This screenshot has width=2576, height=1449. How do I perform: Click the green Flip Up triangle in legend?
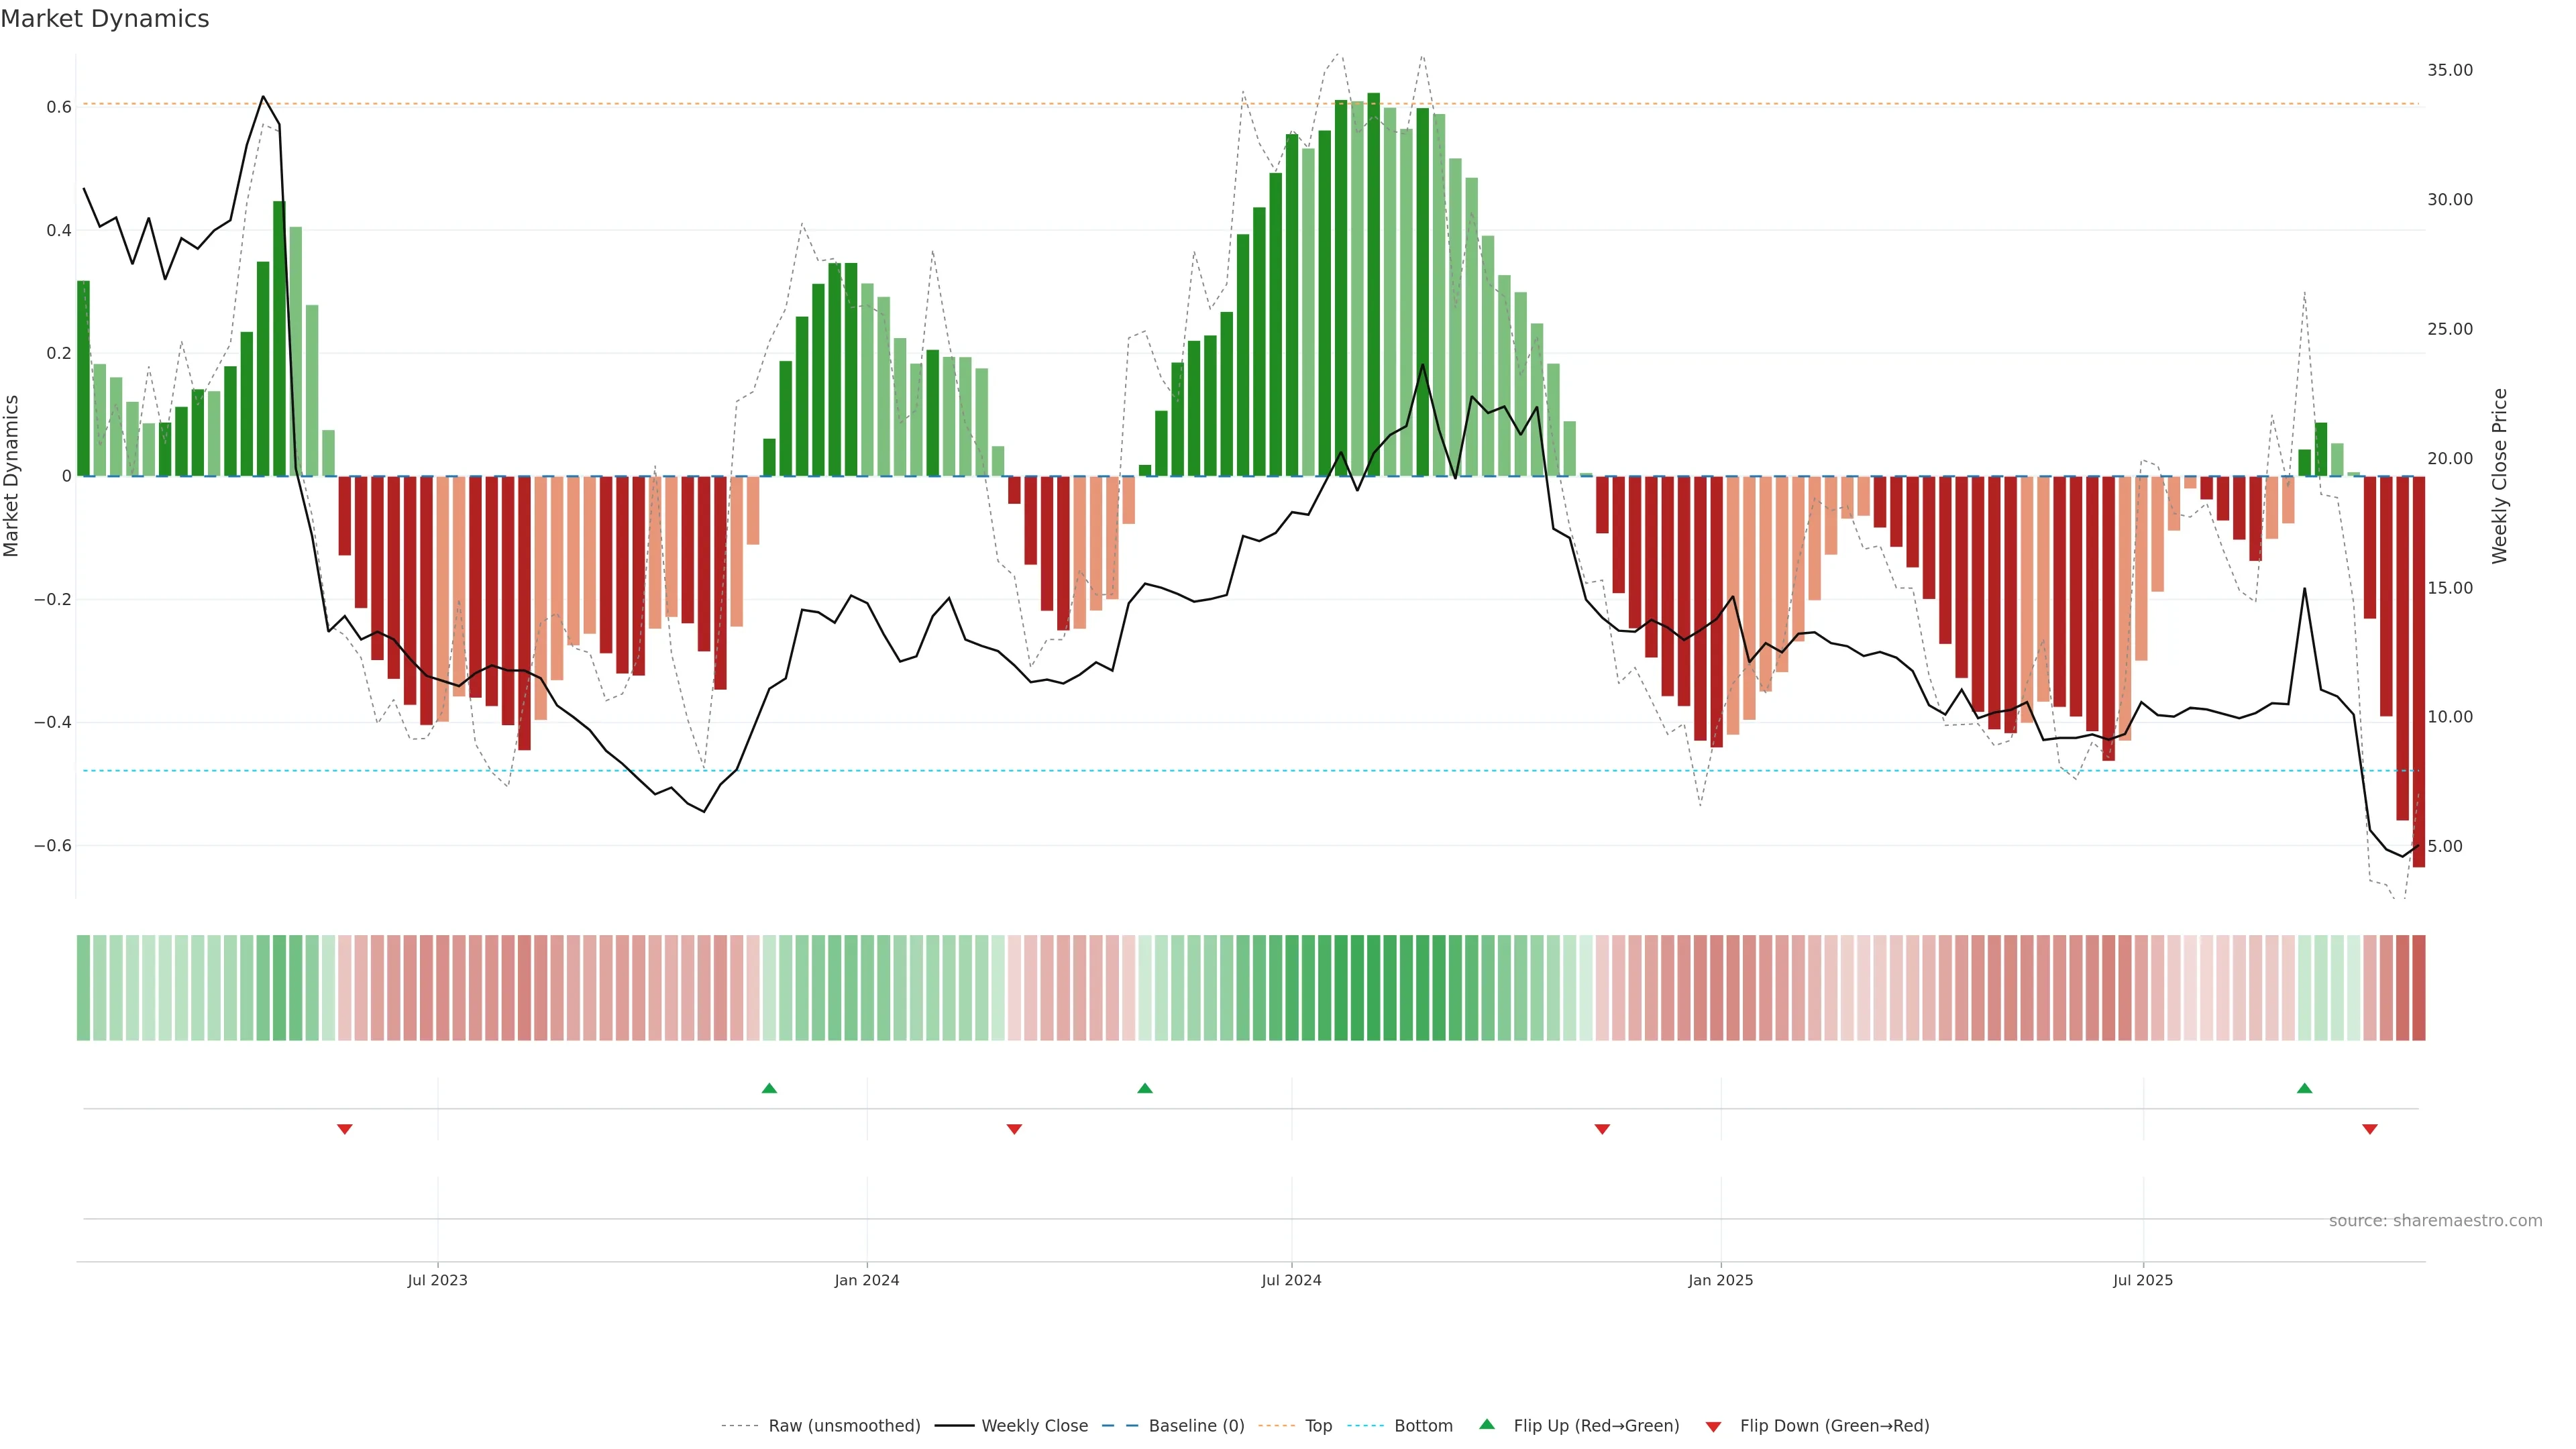(x=1486, y=1424)
